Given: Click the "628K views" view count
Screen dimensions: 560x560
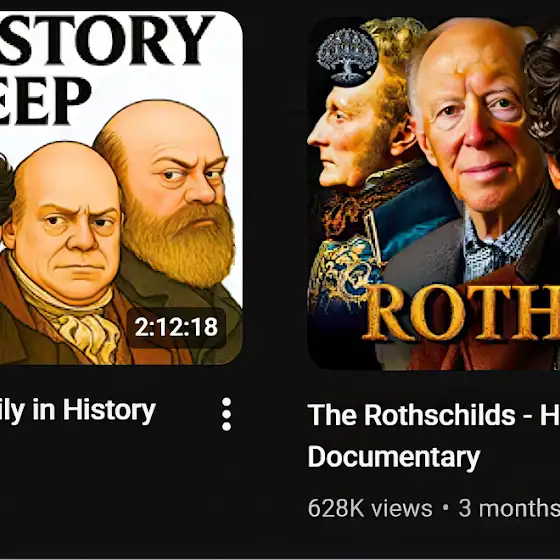Looking at the screenshot, I should click(370, 508).
